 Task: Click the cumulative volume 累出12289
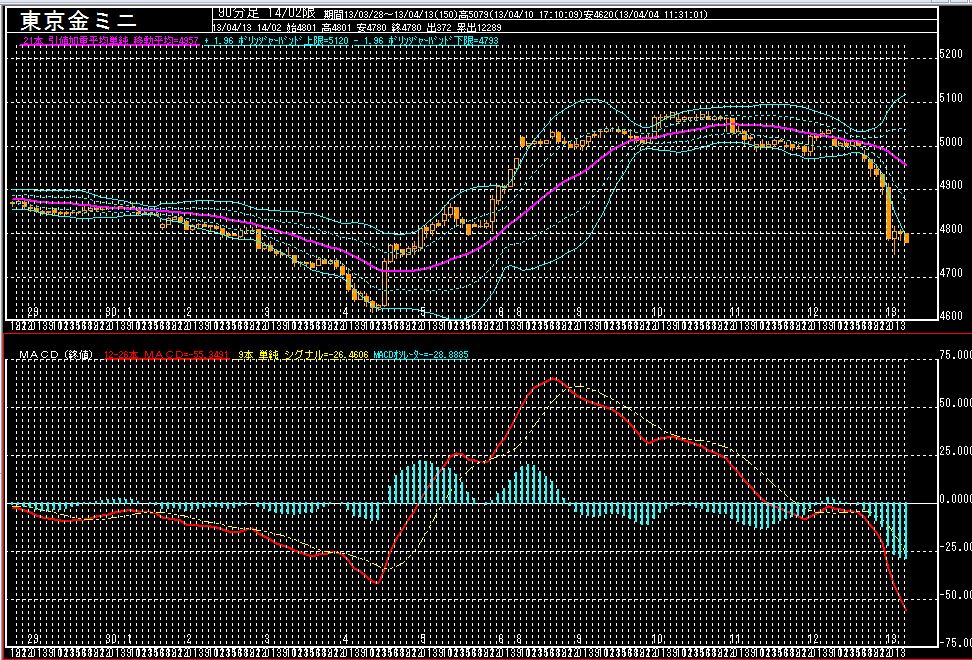(x=479, y=27)
